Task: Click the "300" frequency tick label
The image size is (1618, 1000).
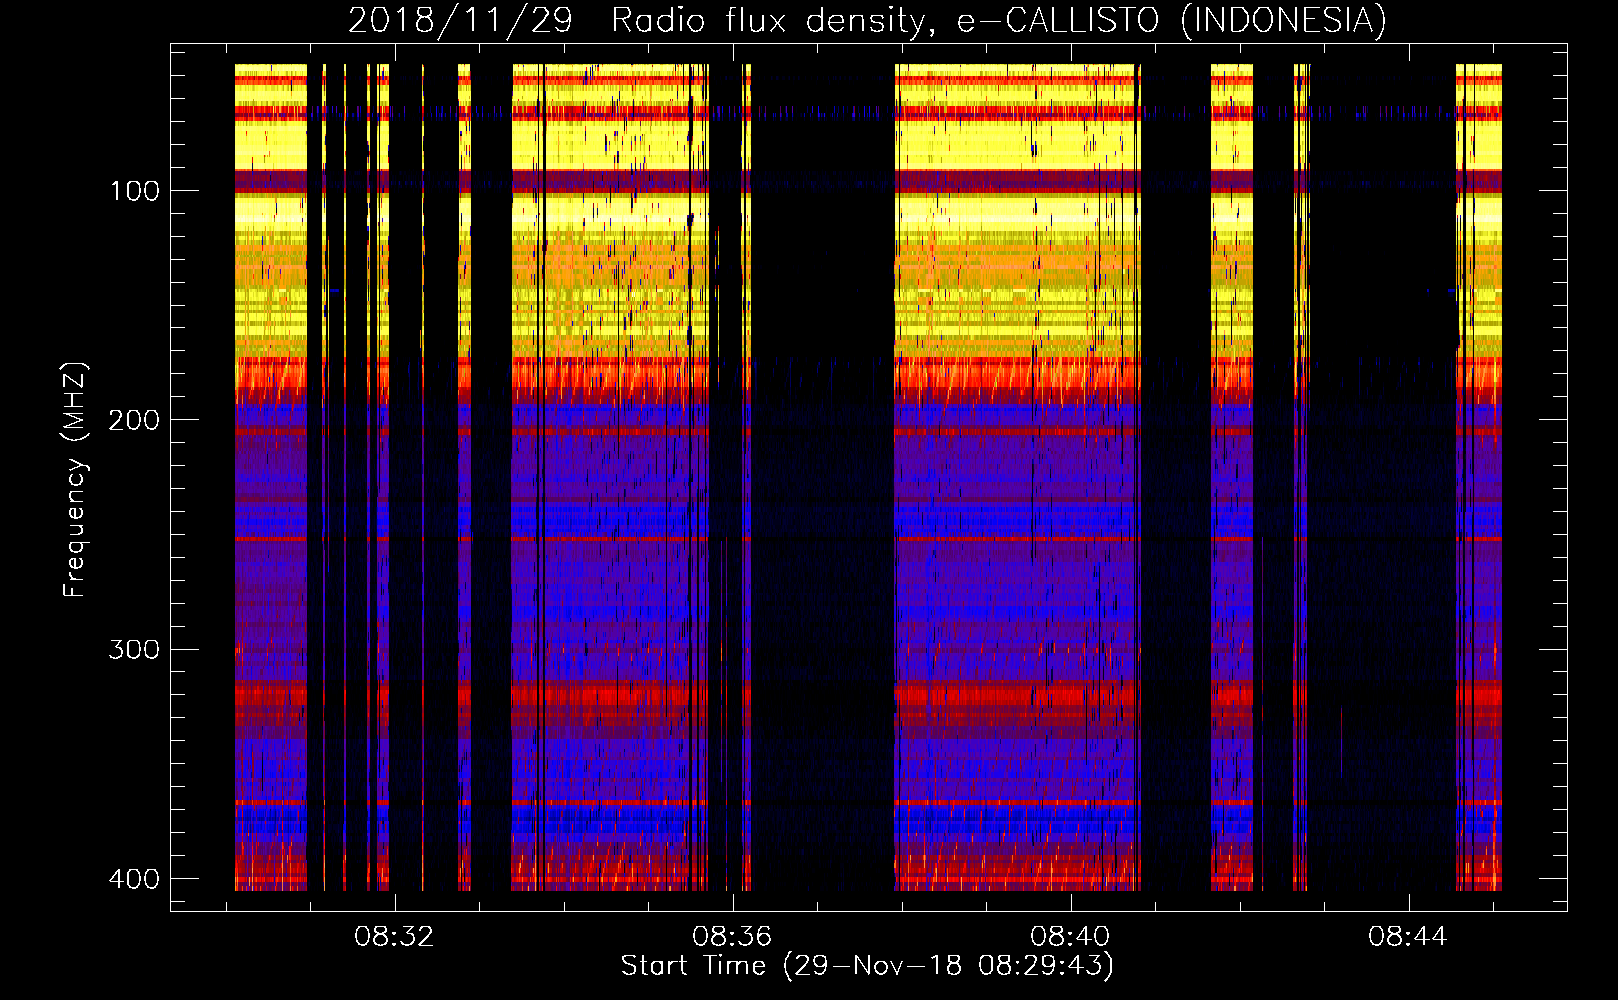Action: click(x=134, y=650)
